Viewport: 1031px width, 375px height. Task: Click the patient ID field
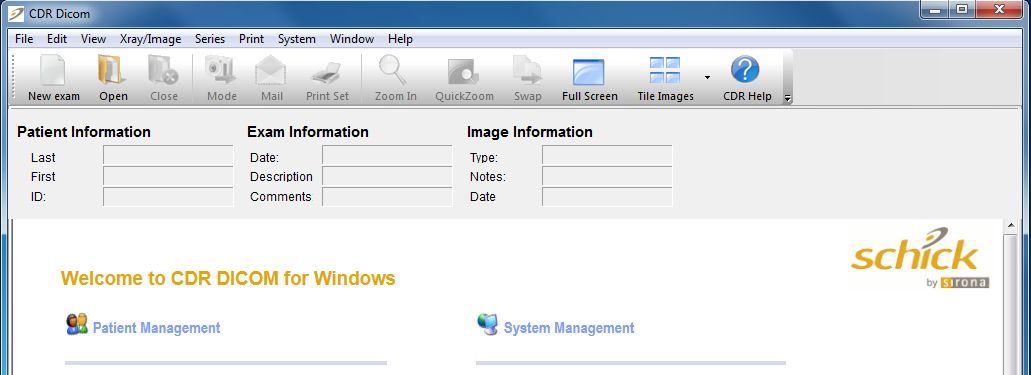coord(168,197)
